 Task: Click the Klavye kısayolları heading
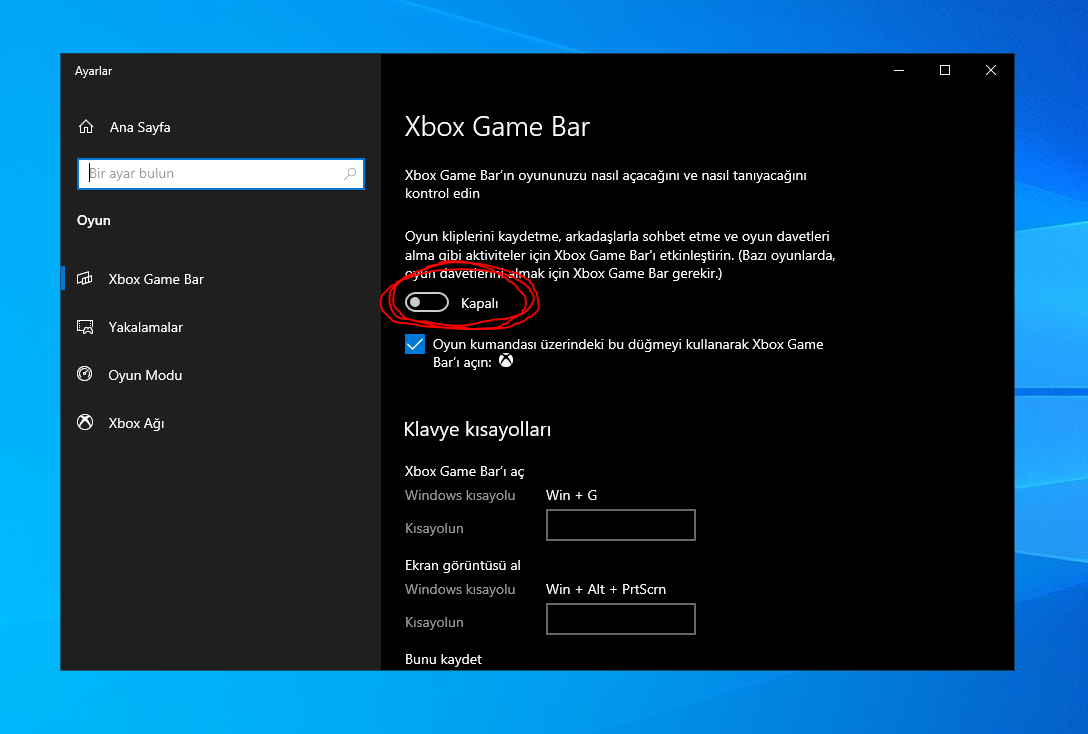click(477, 429)
